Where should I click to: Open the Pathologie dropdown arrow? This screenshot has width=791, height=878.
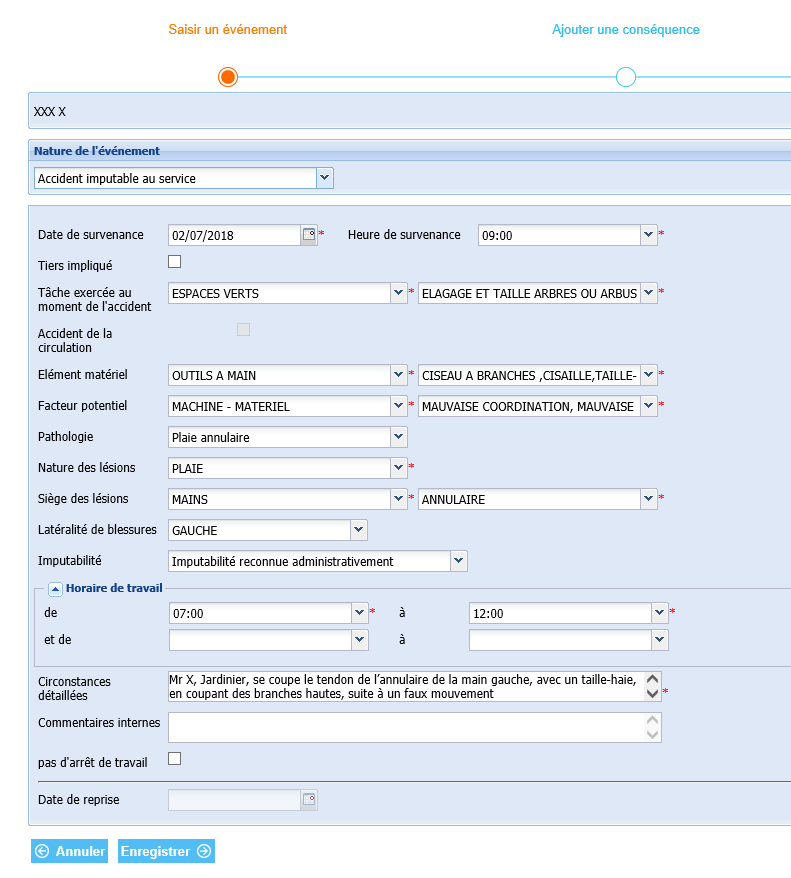(x=399, y=437)
